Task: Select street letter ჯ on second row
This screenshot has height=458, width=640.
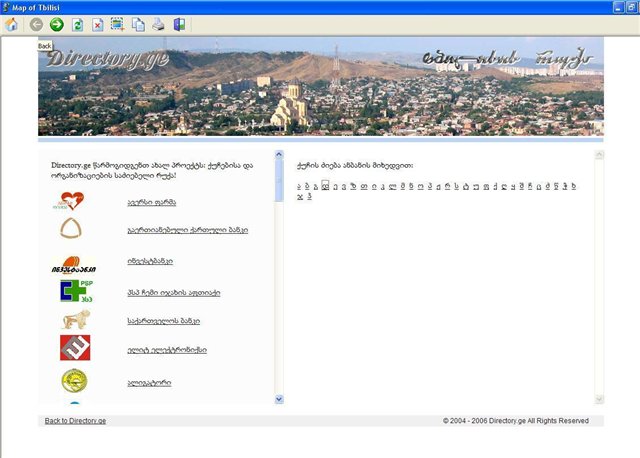Action: [300, 197]
